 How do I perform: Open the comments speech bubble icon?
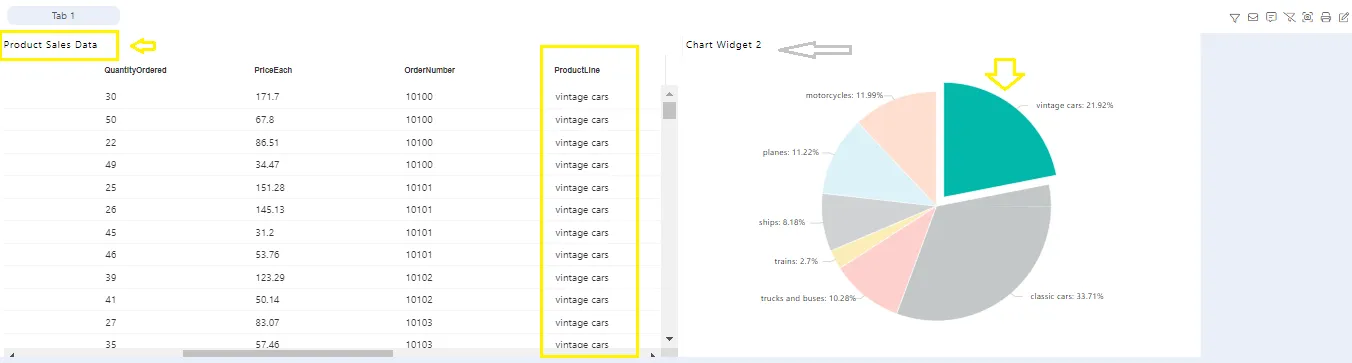[x=1271, y=17]
